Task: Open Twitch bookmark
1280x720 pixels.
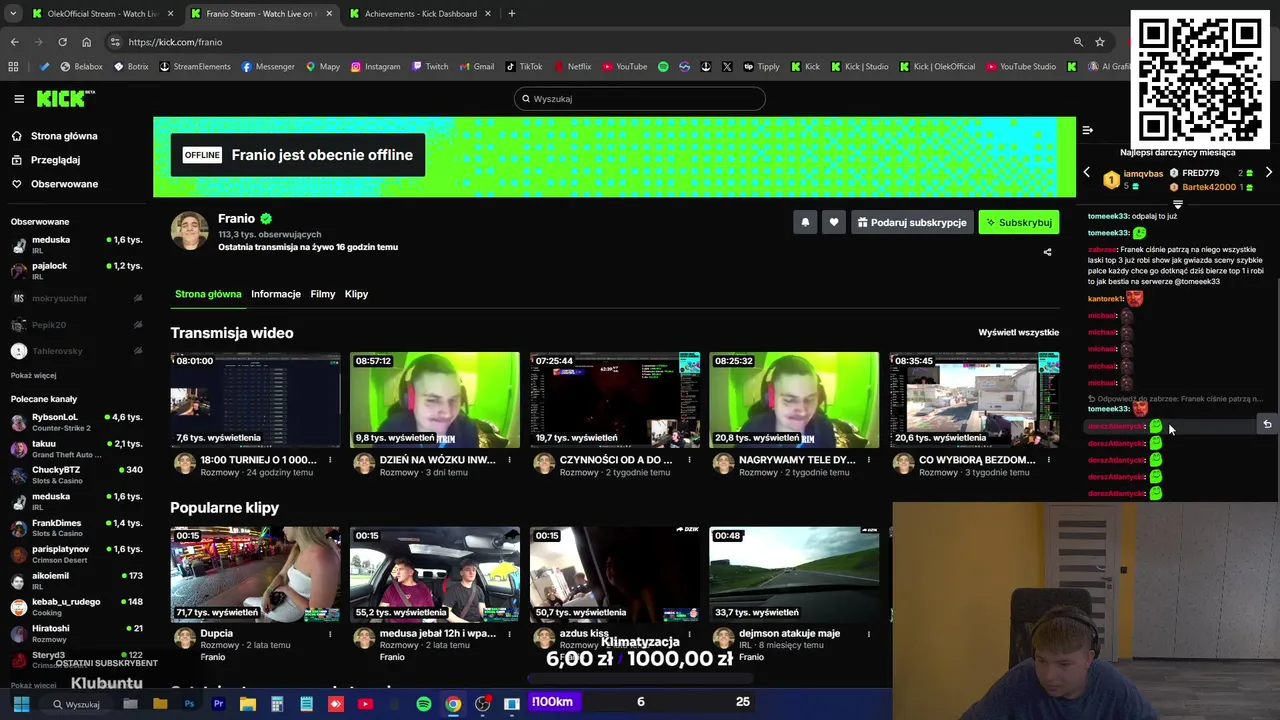Action: pyautogui.click(x=430, y=67)
